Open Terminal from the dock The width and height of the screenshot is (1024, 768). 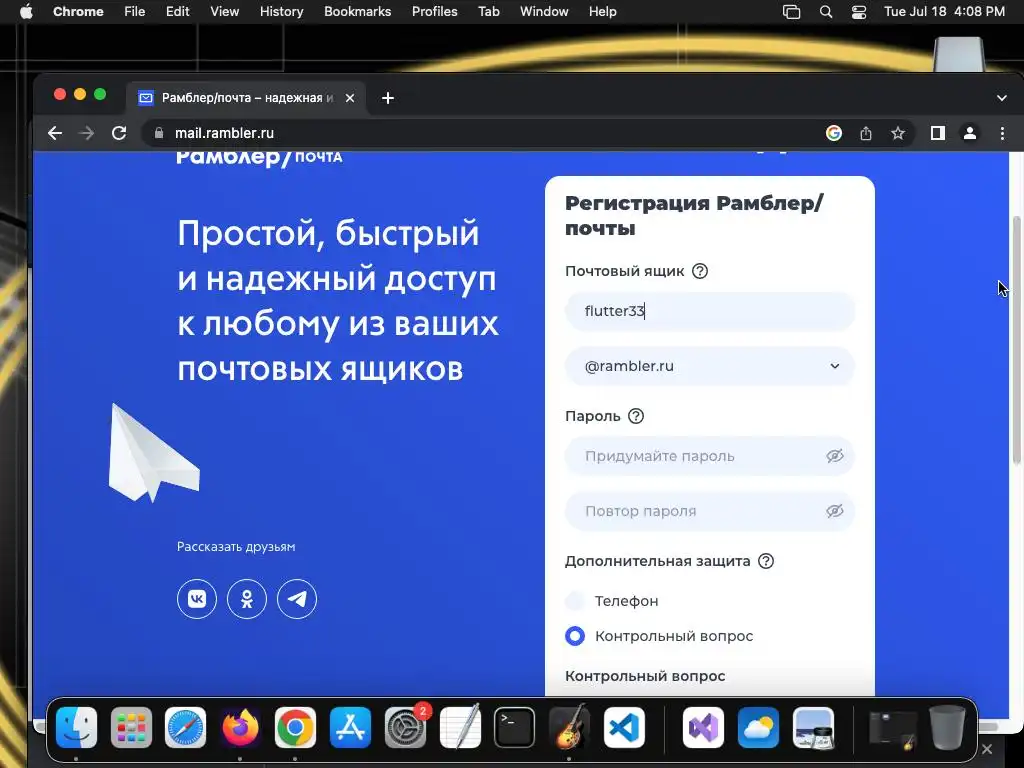click(515, 727)
